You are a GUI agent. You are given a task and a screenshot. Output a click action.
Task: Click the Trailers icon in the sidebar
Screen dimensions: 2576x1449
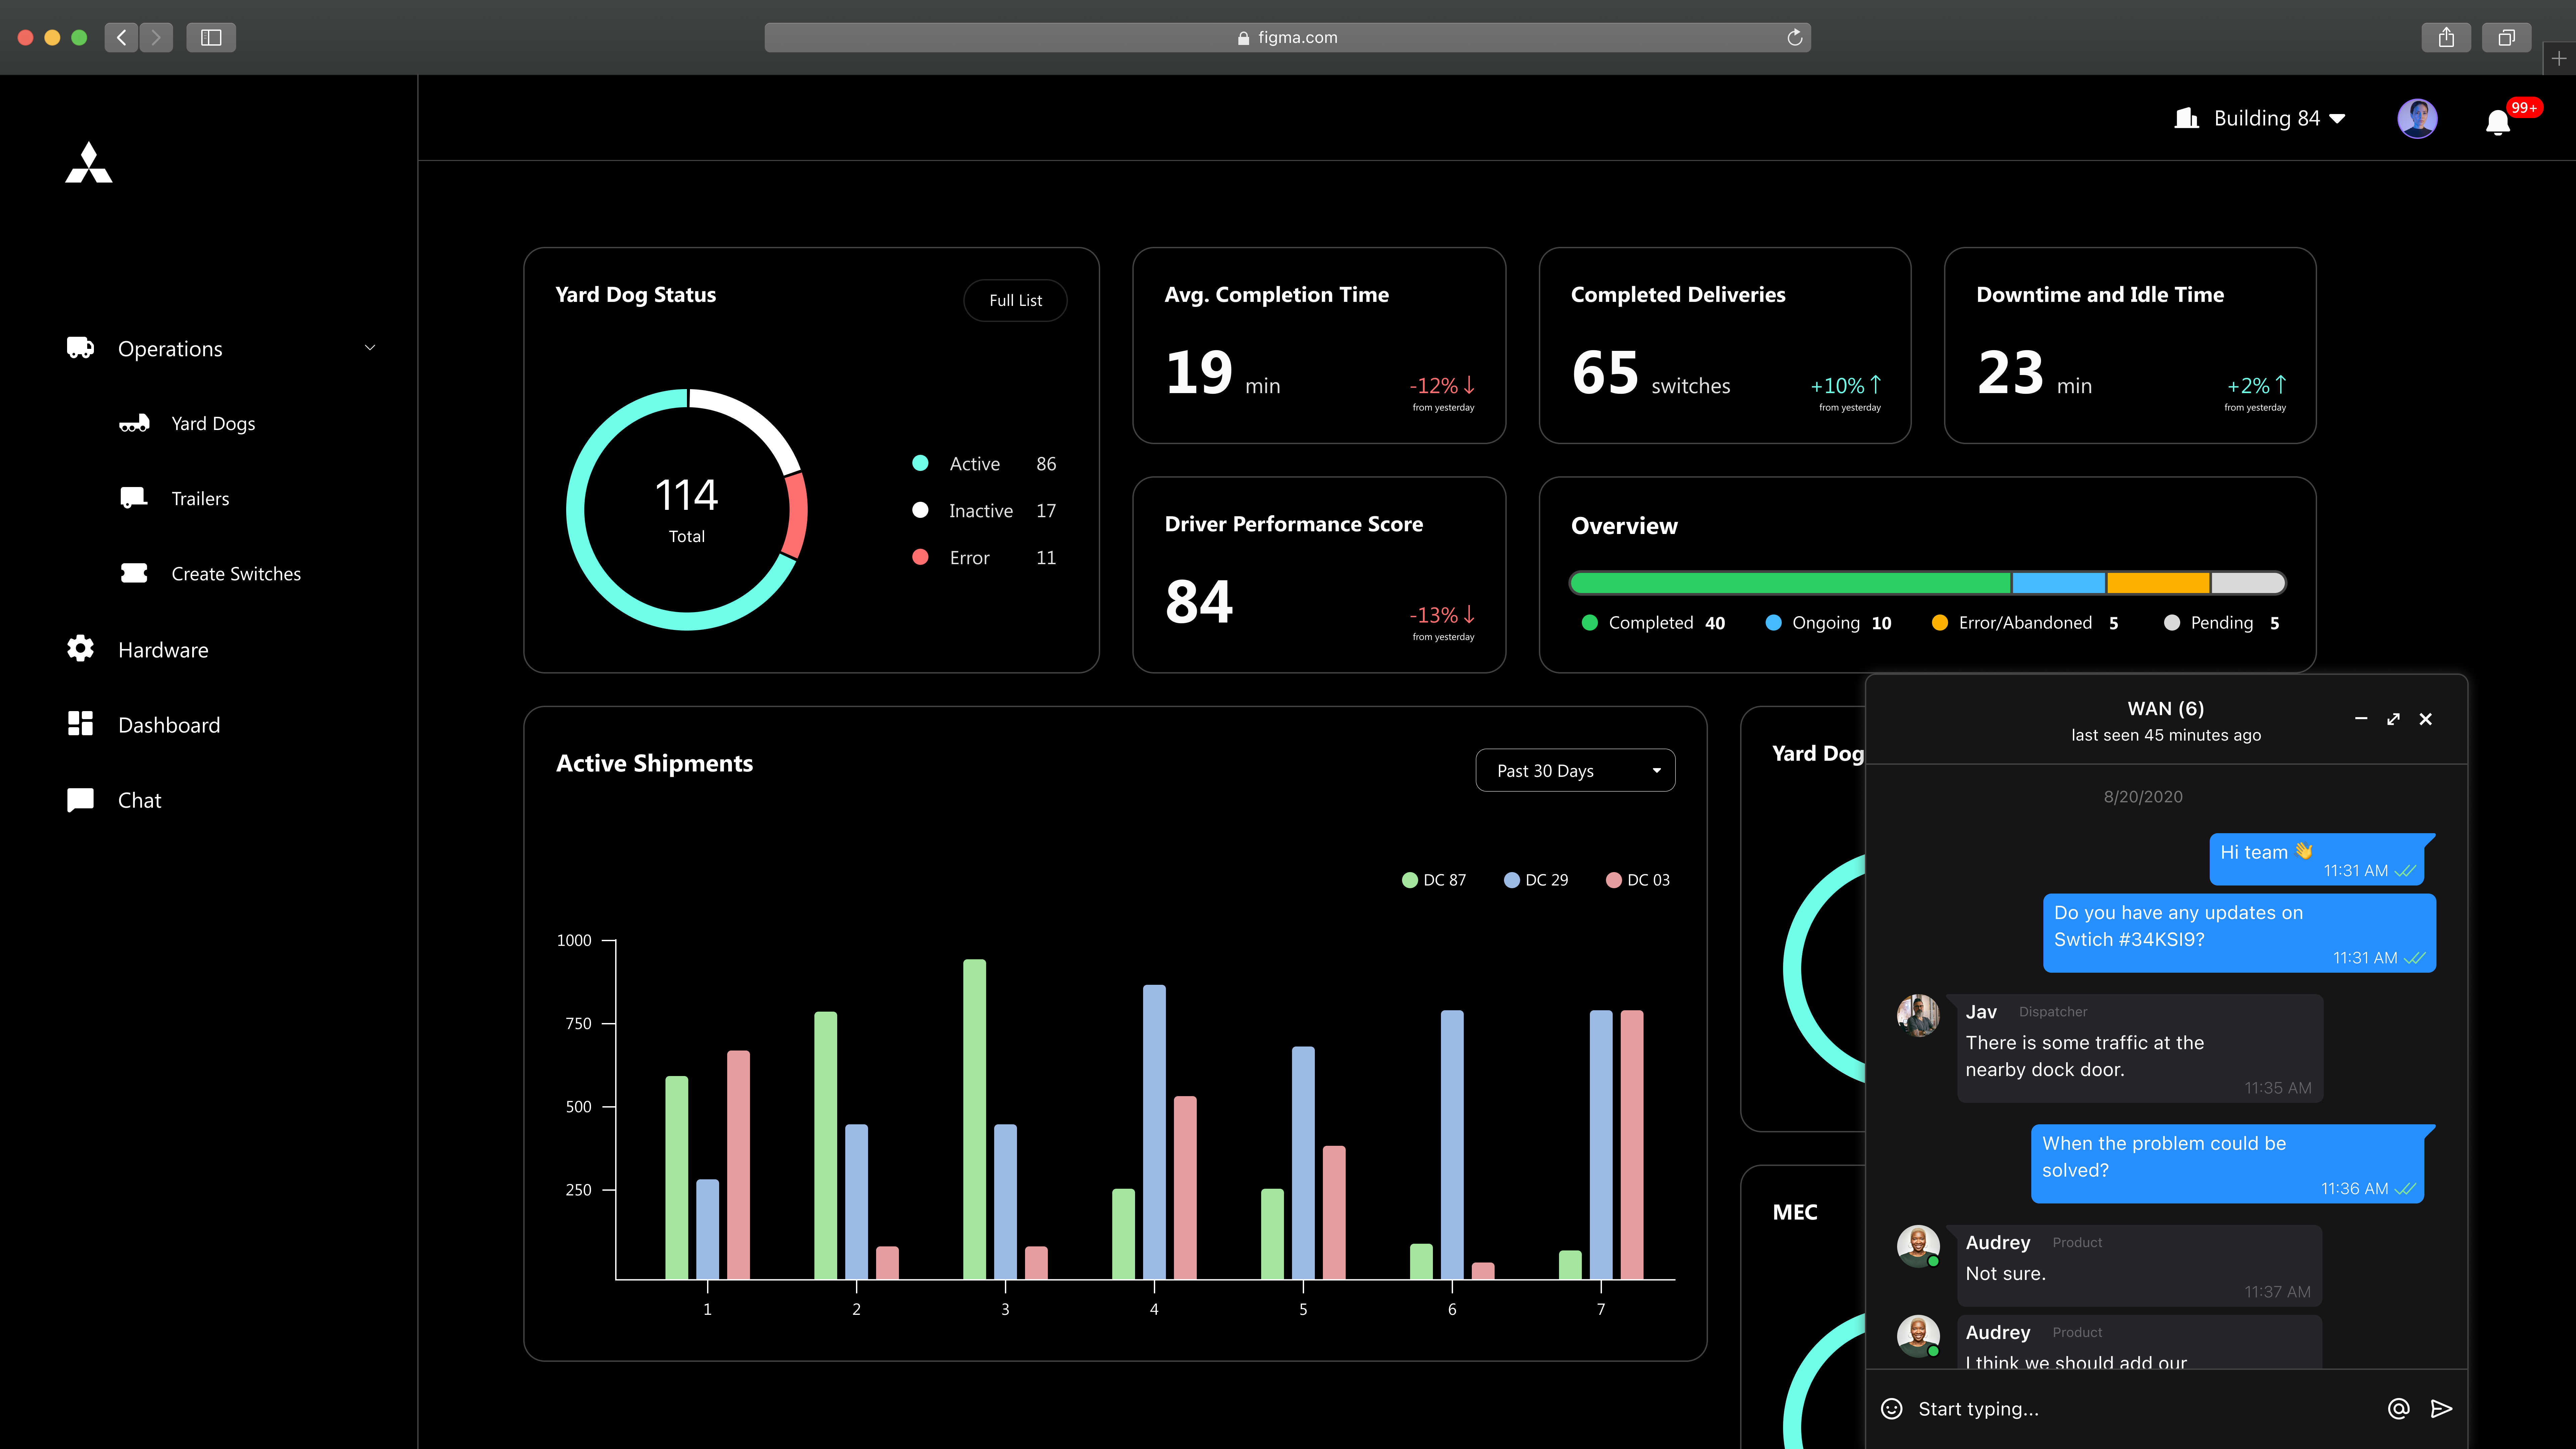coord(134,498)
